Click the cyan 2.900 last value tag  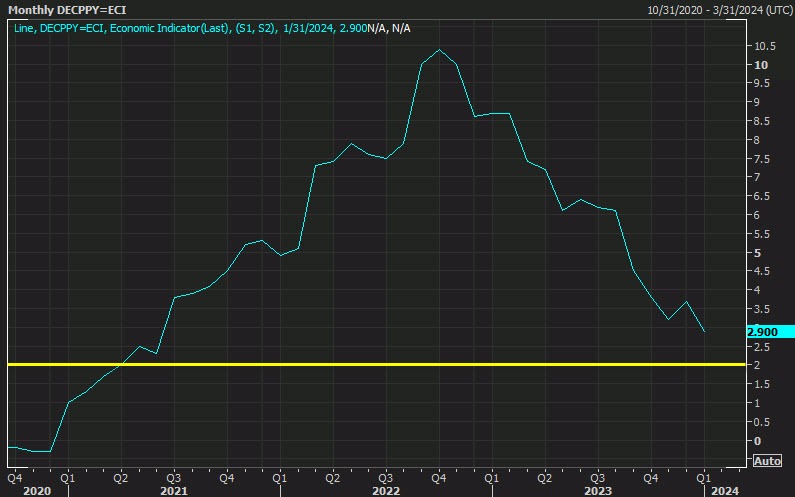pyautogui.click(x=765, y=331)
